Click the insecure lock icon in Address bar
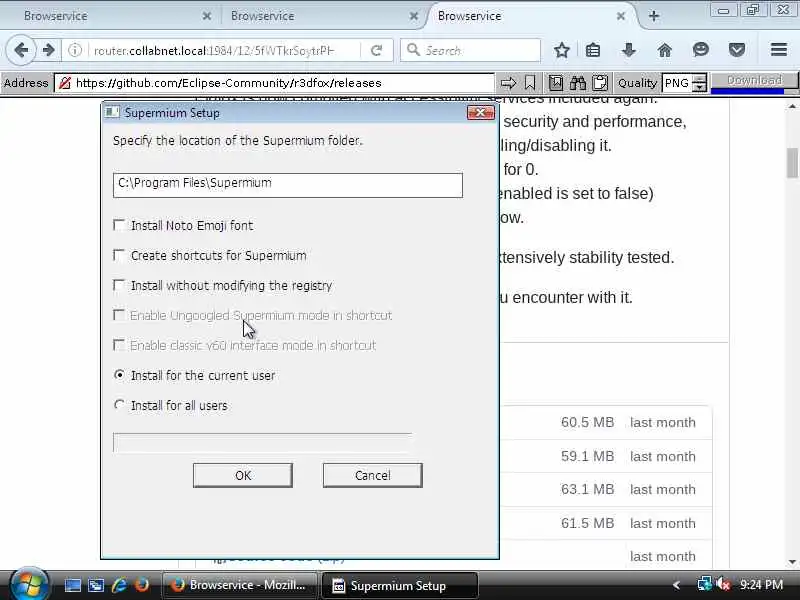Screen dimensions: 800x600 point(65,83)
